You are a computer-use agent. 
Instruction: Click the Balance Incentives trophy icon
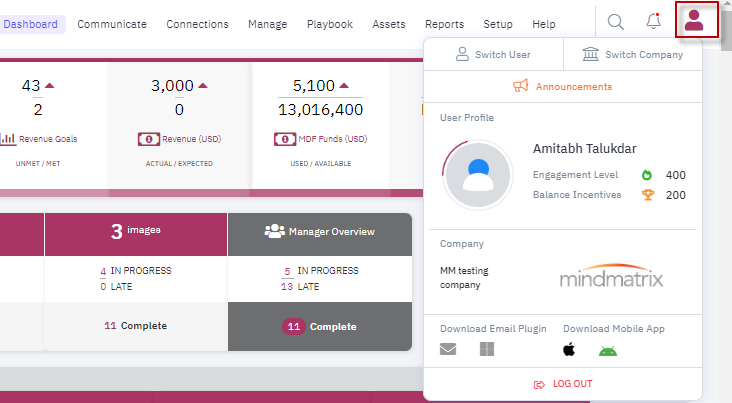[648, 195]
